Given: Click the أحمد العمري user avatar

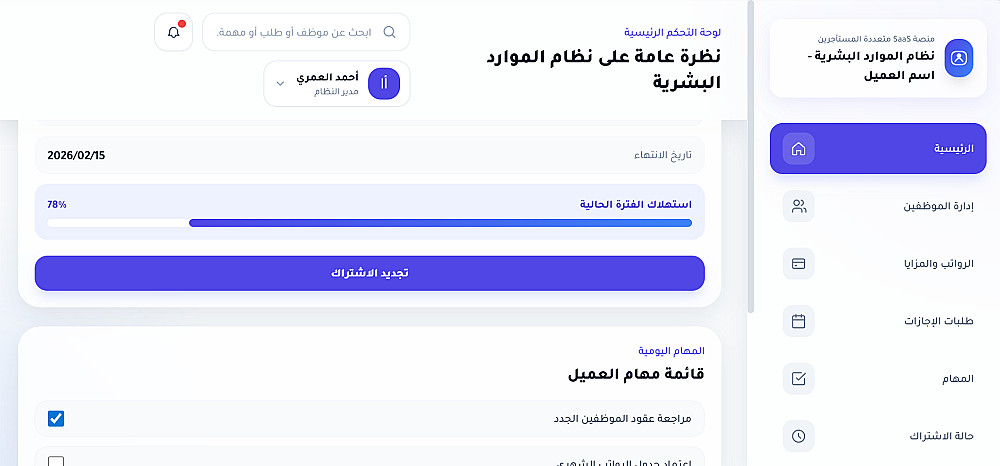Looking at the screenshot, I should (384, 84).
